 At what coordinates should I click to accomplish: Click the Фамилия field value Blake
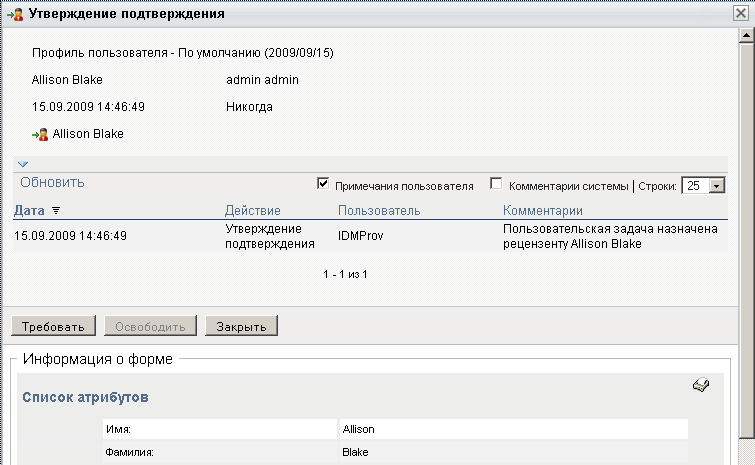coord(355,453)
